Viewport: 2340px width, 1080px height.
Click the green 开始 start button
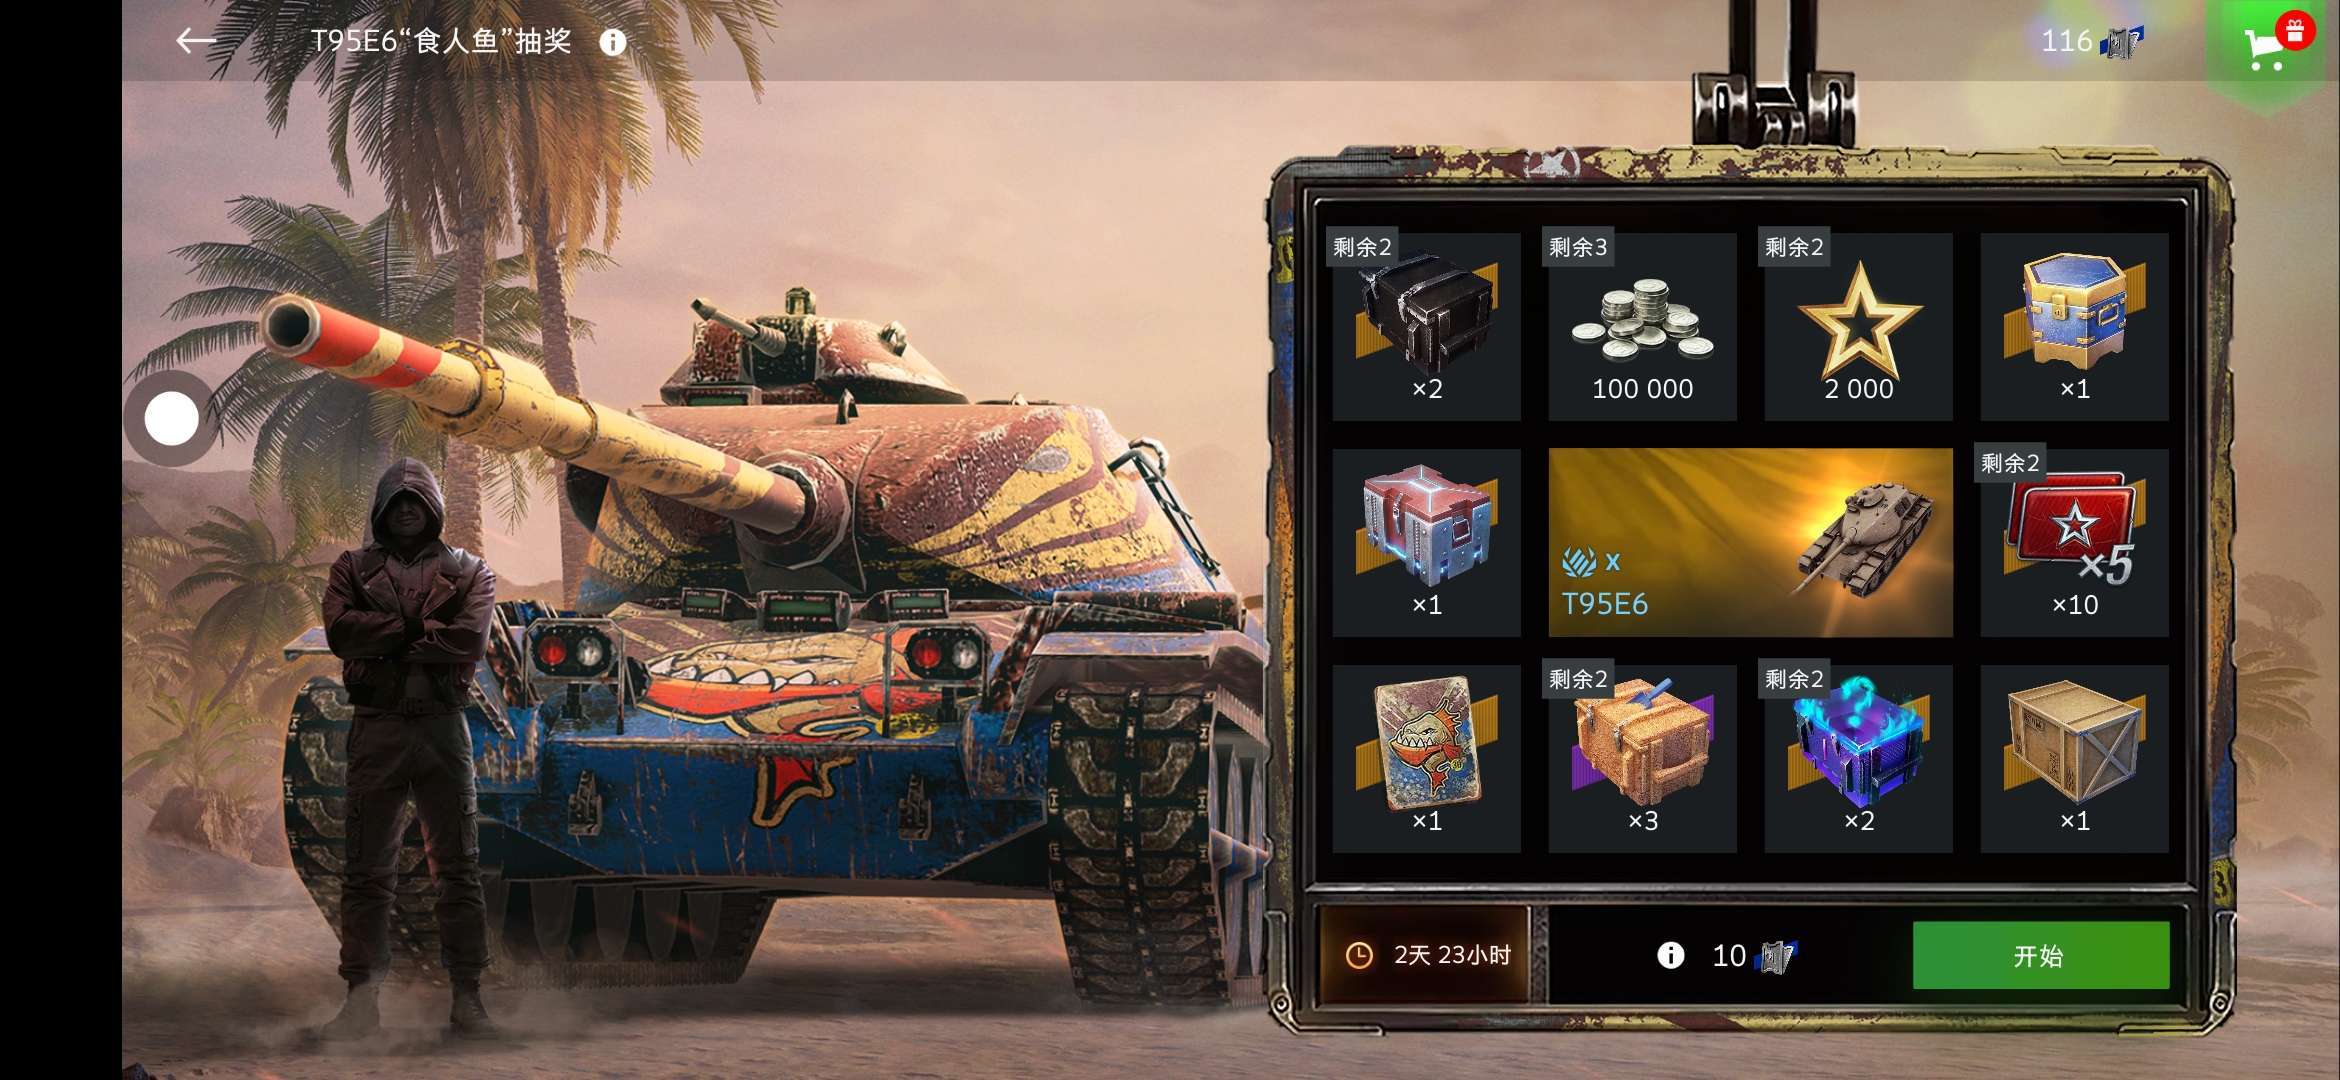2040,955
